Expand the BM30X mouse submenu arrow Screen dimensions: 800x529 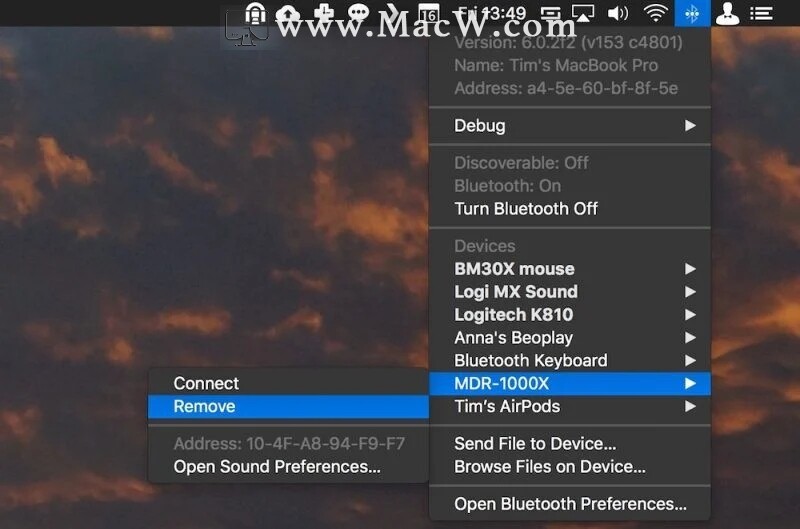click(x=690, y=269)
